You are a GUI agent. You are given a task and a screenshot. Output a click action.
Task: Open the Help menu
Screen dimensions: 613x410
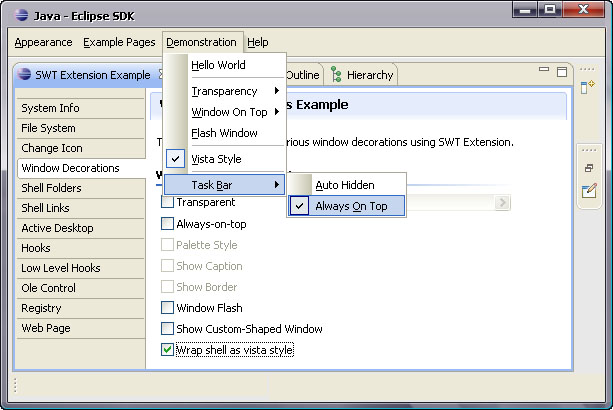click(x=258, y=42)
